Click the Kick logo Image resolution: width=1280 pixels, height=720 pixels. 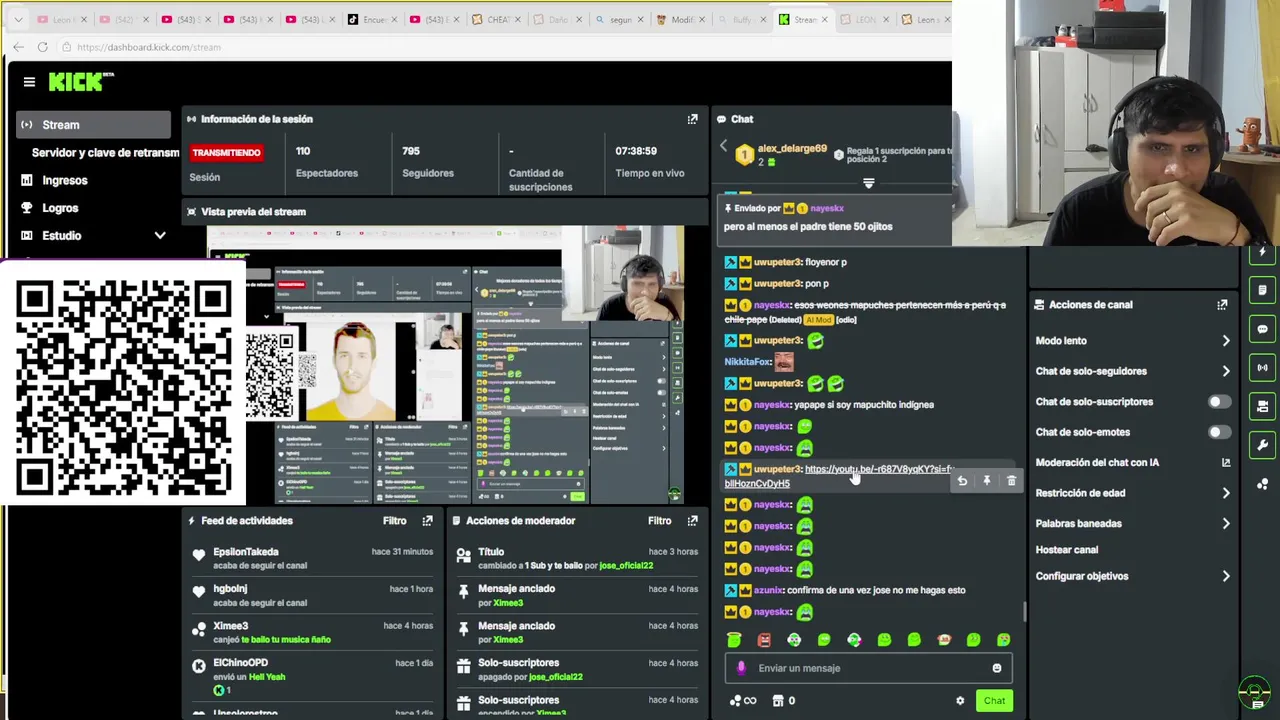pos(81,82)
